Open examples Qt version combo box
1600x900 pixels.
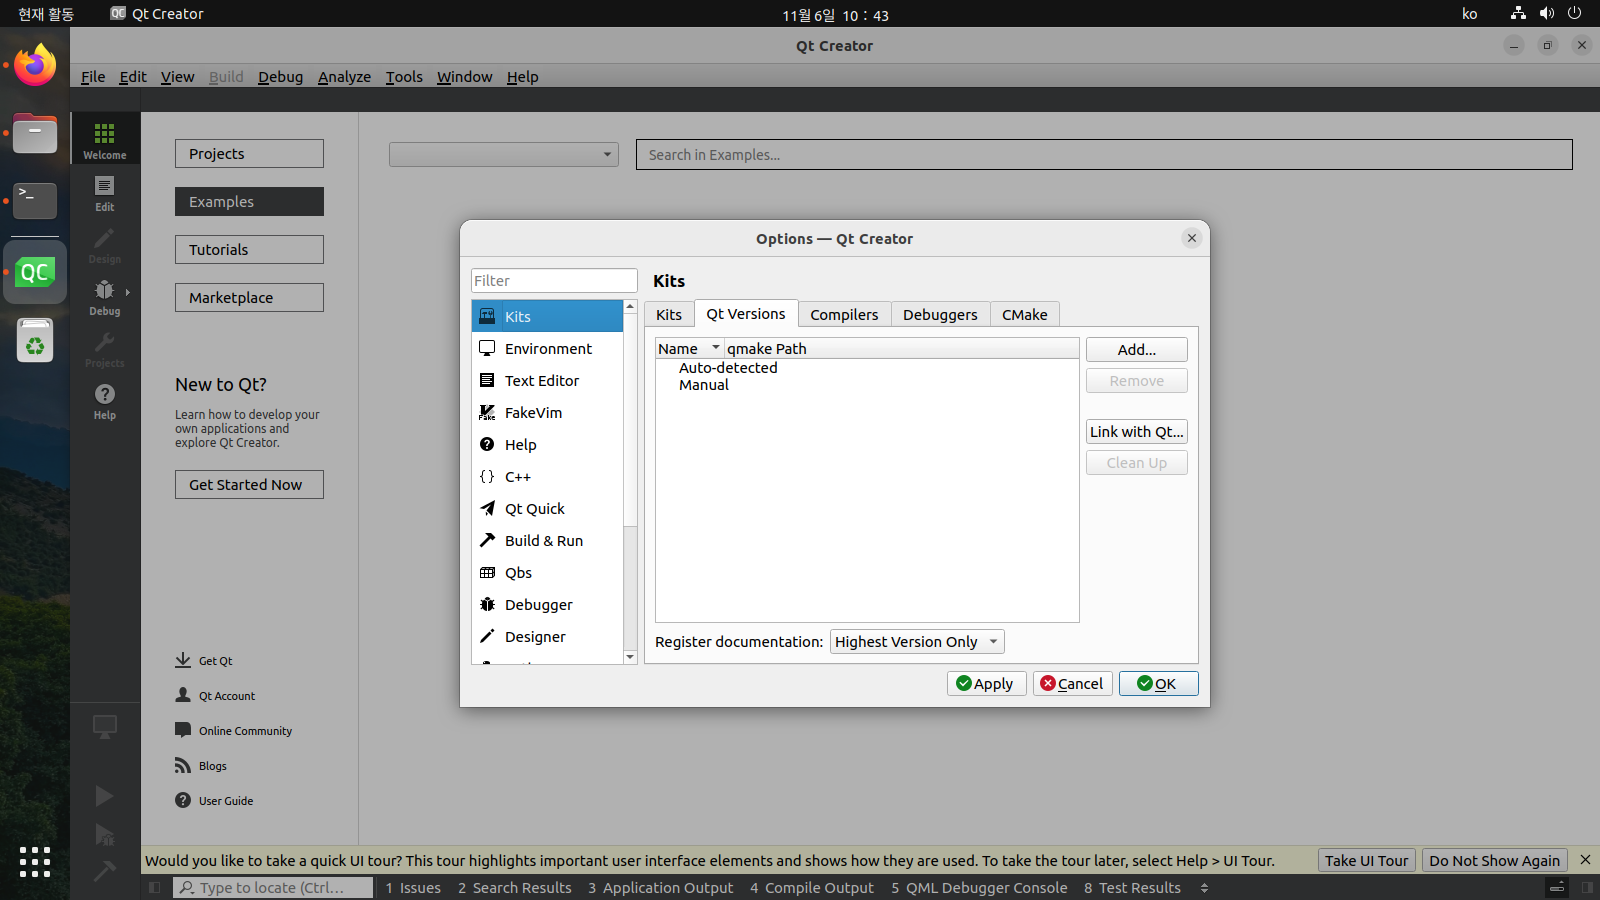pyautogui.click(x=504, y=154)
